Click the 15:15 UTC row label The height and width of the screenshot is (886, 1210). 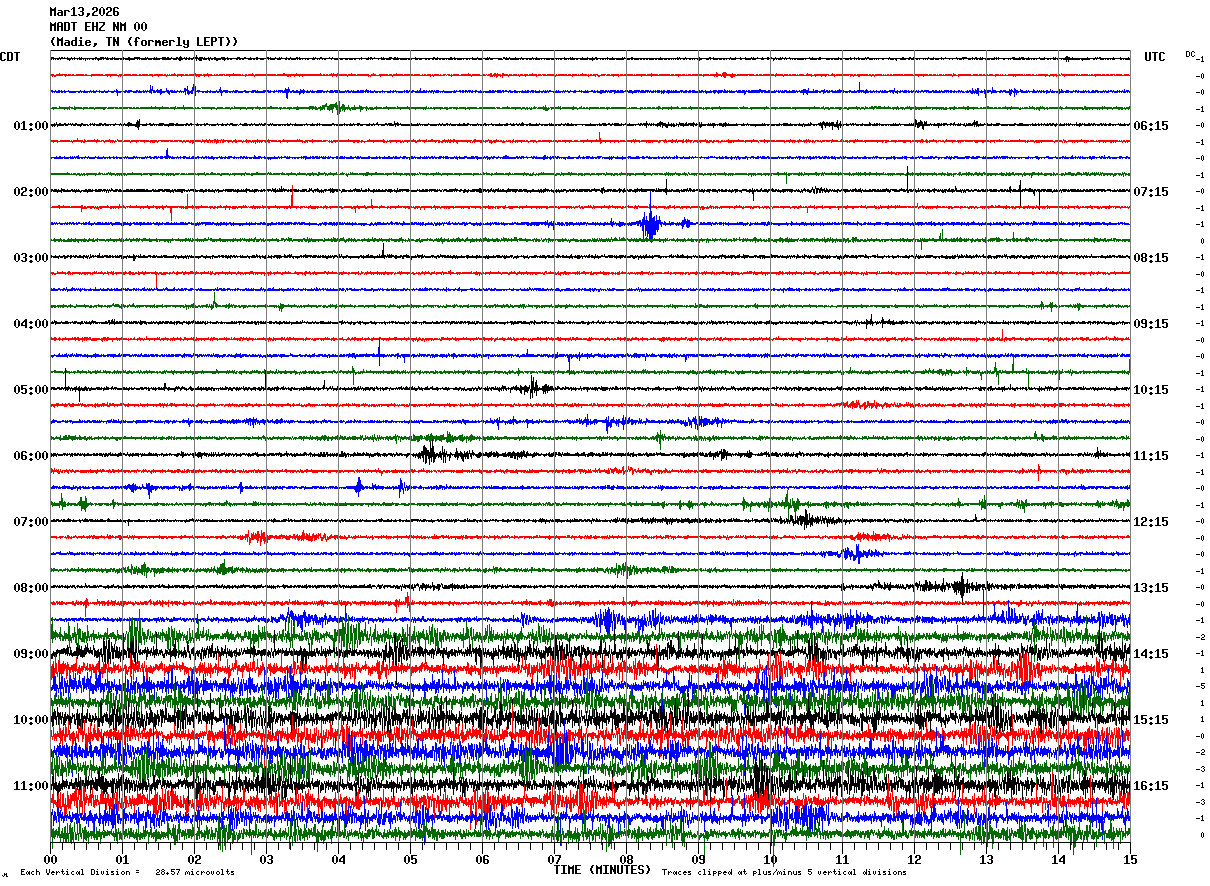(x=1151, y=720)
